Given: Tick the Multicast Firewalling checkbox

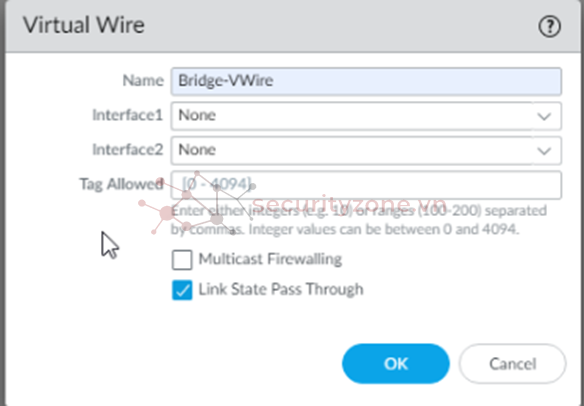Looking at the screenshot, I should click(182, 260).
